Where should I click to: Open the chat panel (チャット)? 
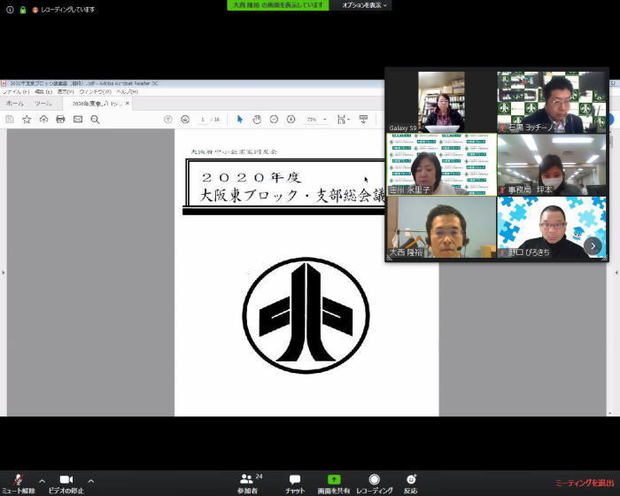tap(295, 484)
